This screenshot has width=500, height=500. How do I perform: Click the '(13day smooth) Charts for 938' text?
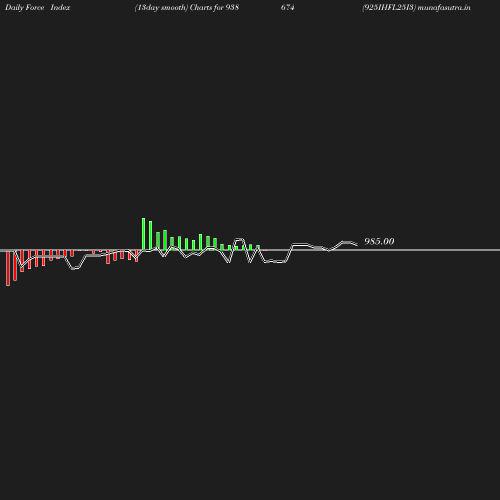click(x=187, y=7)
